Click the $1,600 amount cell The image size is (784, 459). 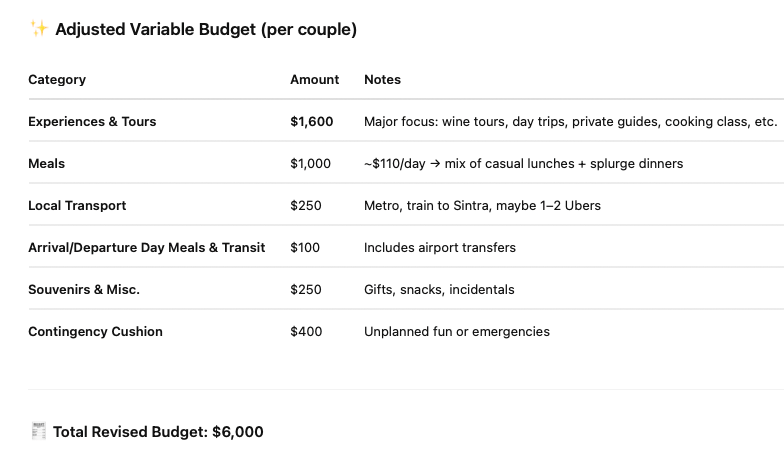311,122
